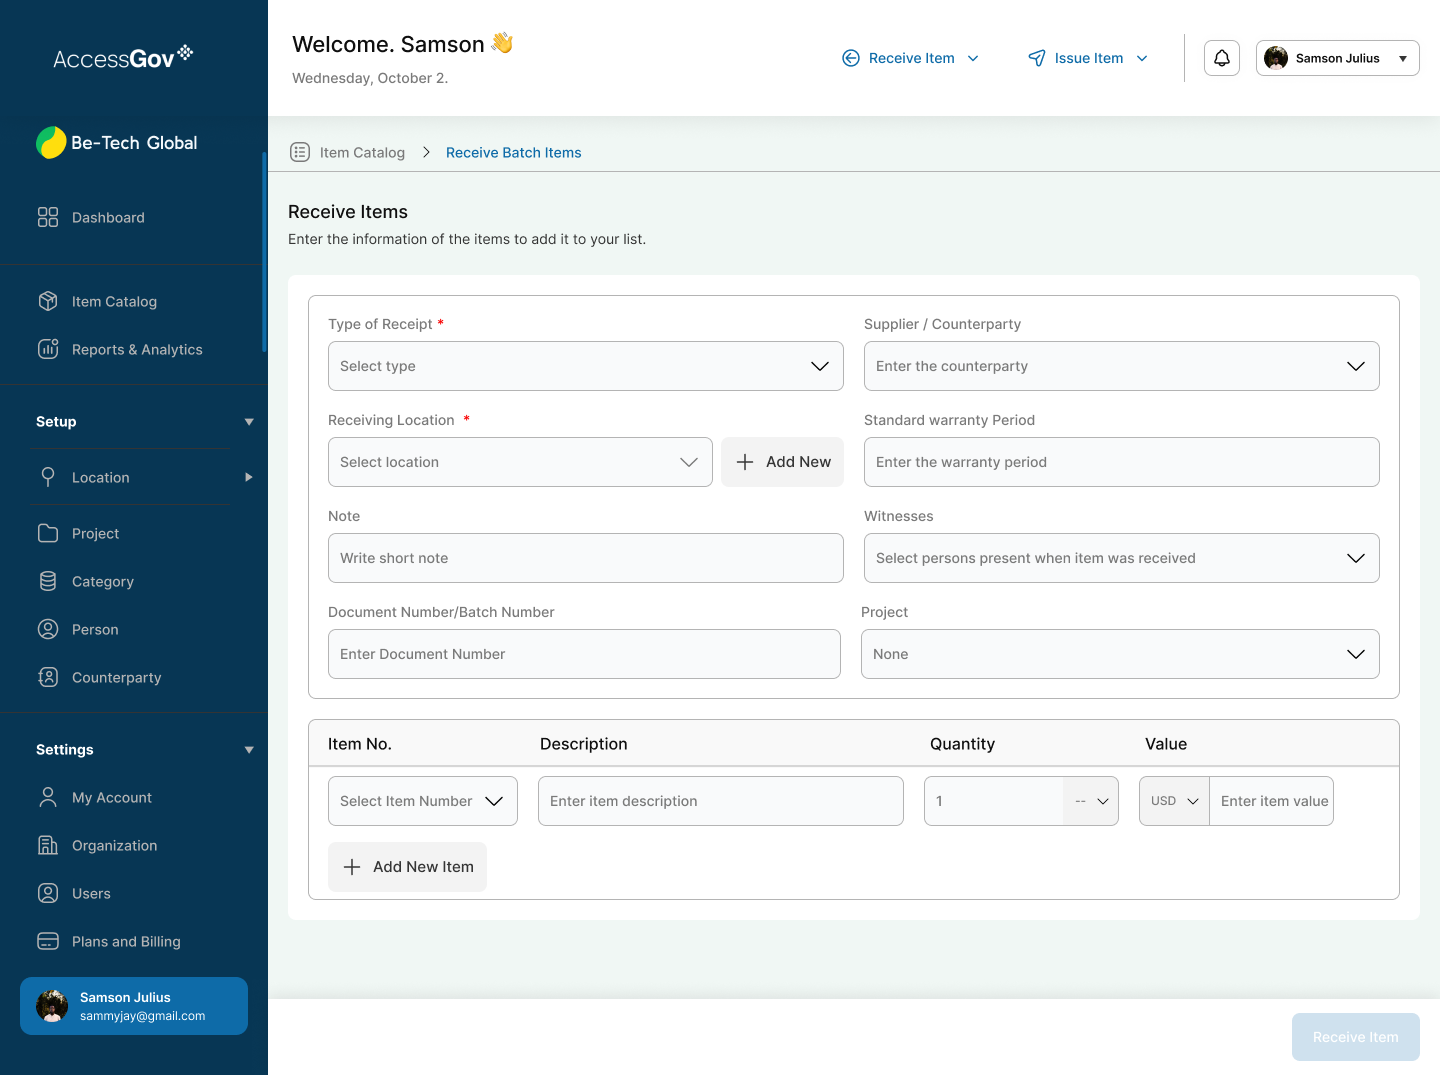Click the Location pin icon
This screenshot has width=1440, height=1075.
[x=48, y=477]
